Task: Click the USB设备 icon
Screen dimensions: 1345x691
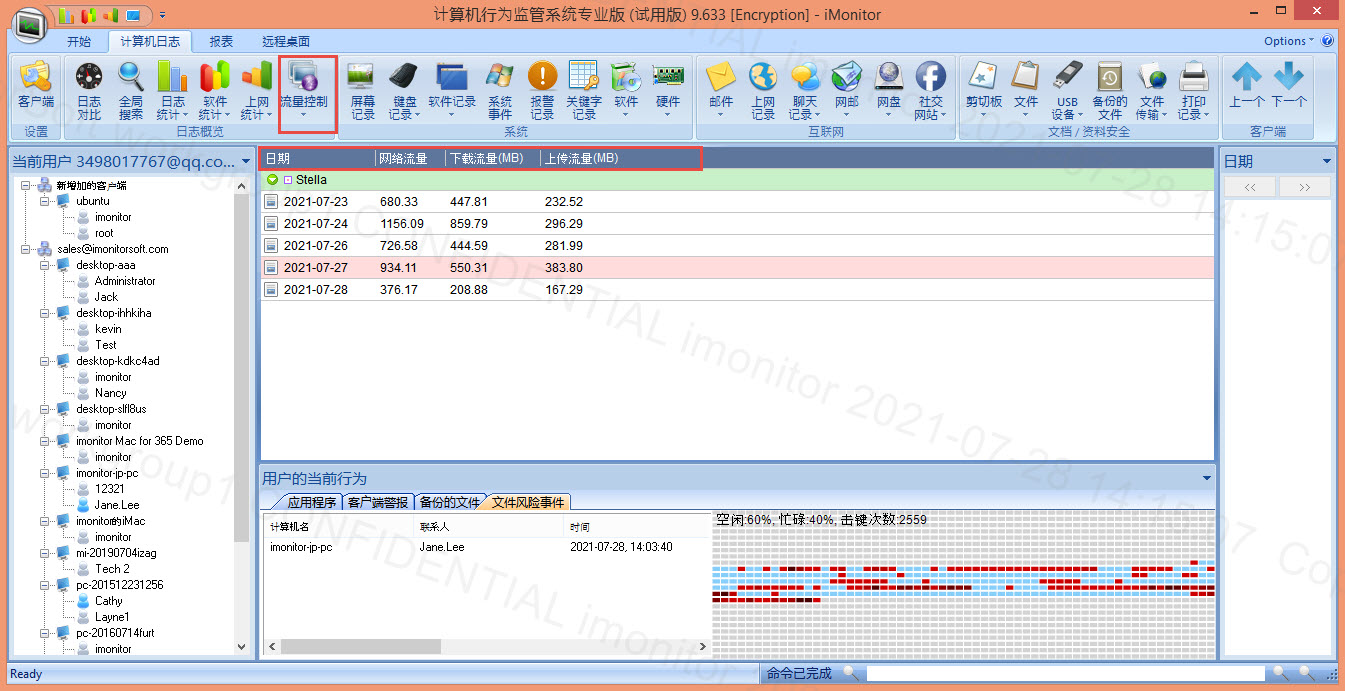Action: (x=1067, y=90)
